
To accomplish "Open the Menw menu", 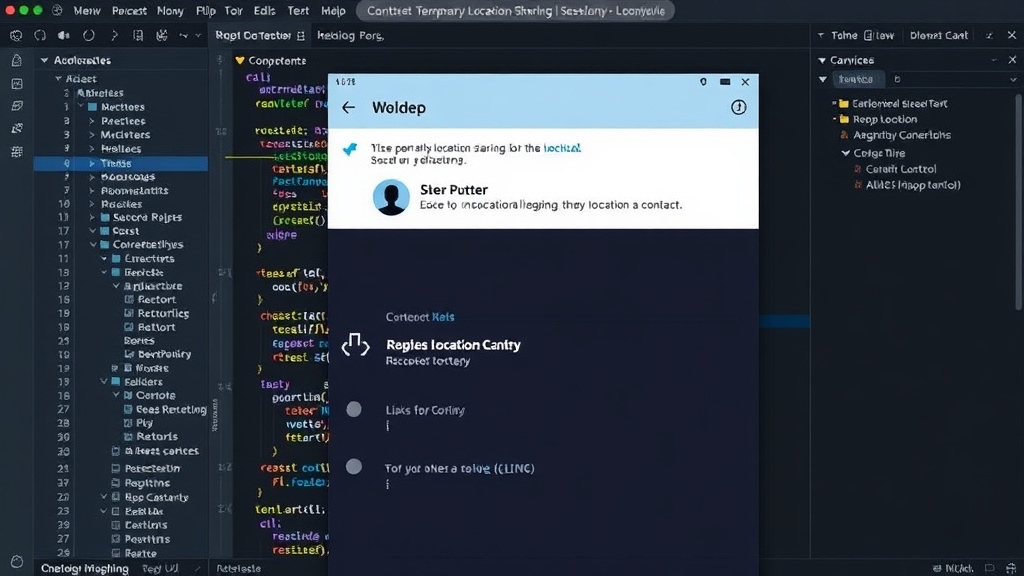I will pyautogui.click(x=87, y=11).
